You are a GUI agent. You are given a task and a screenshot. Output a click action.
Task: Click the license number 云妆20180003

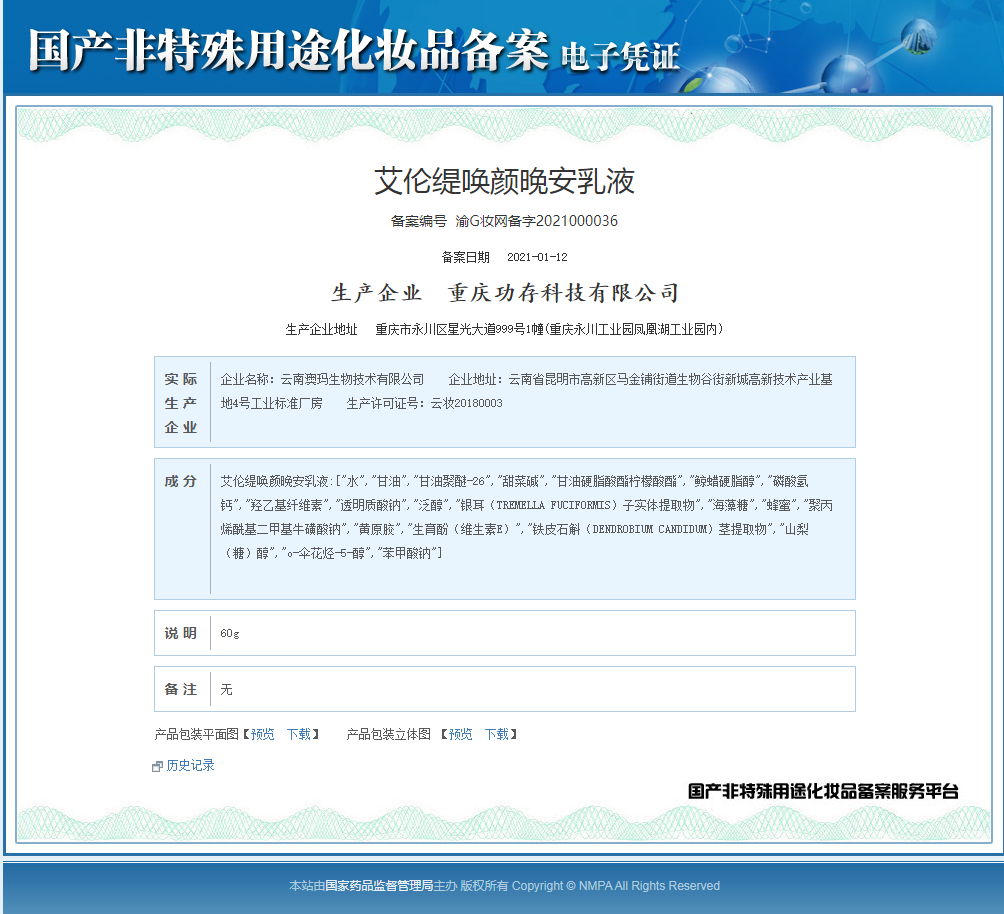pos(466,404)
